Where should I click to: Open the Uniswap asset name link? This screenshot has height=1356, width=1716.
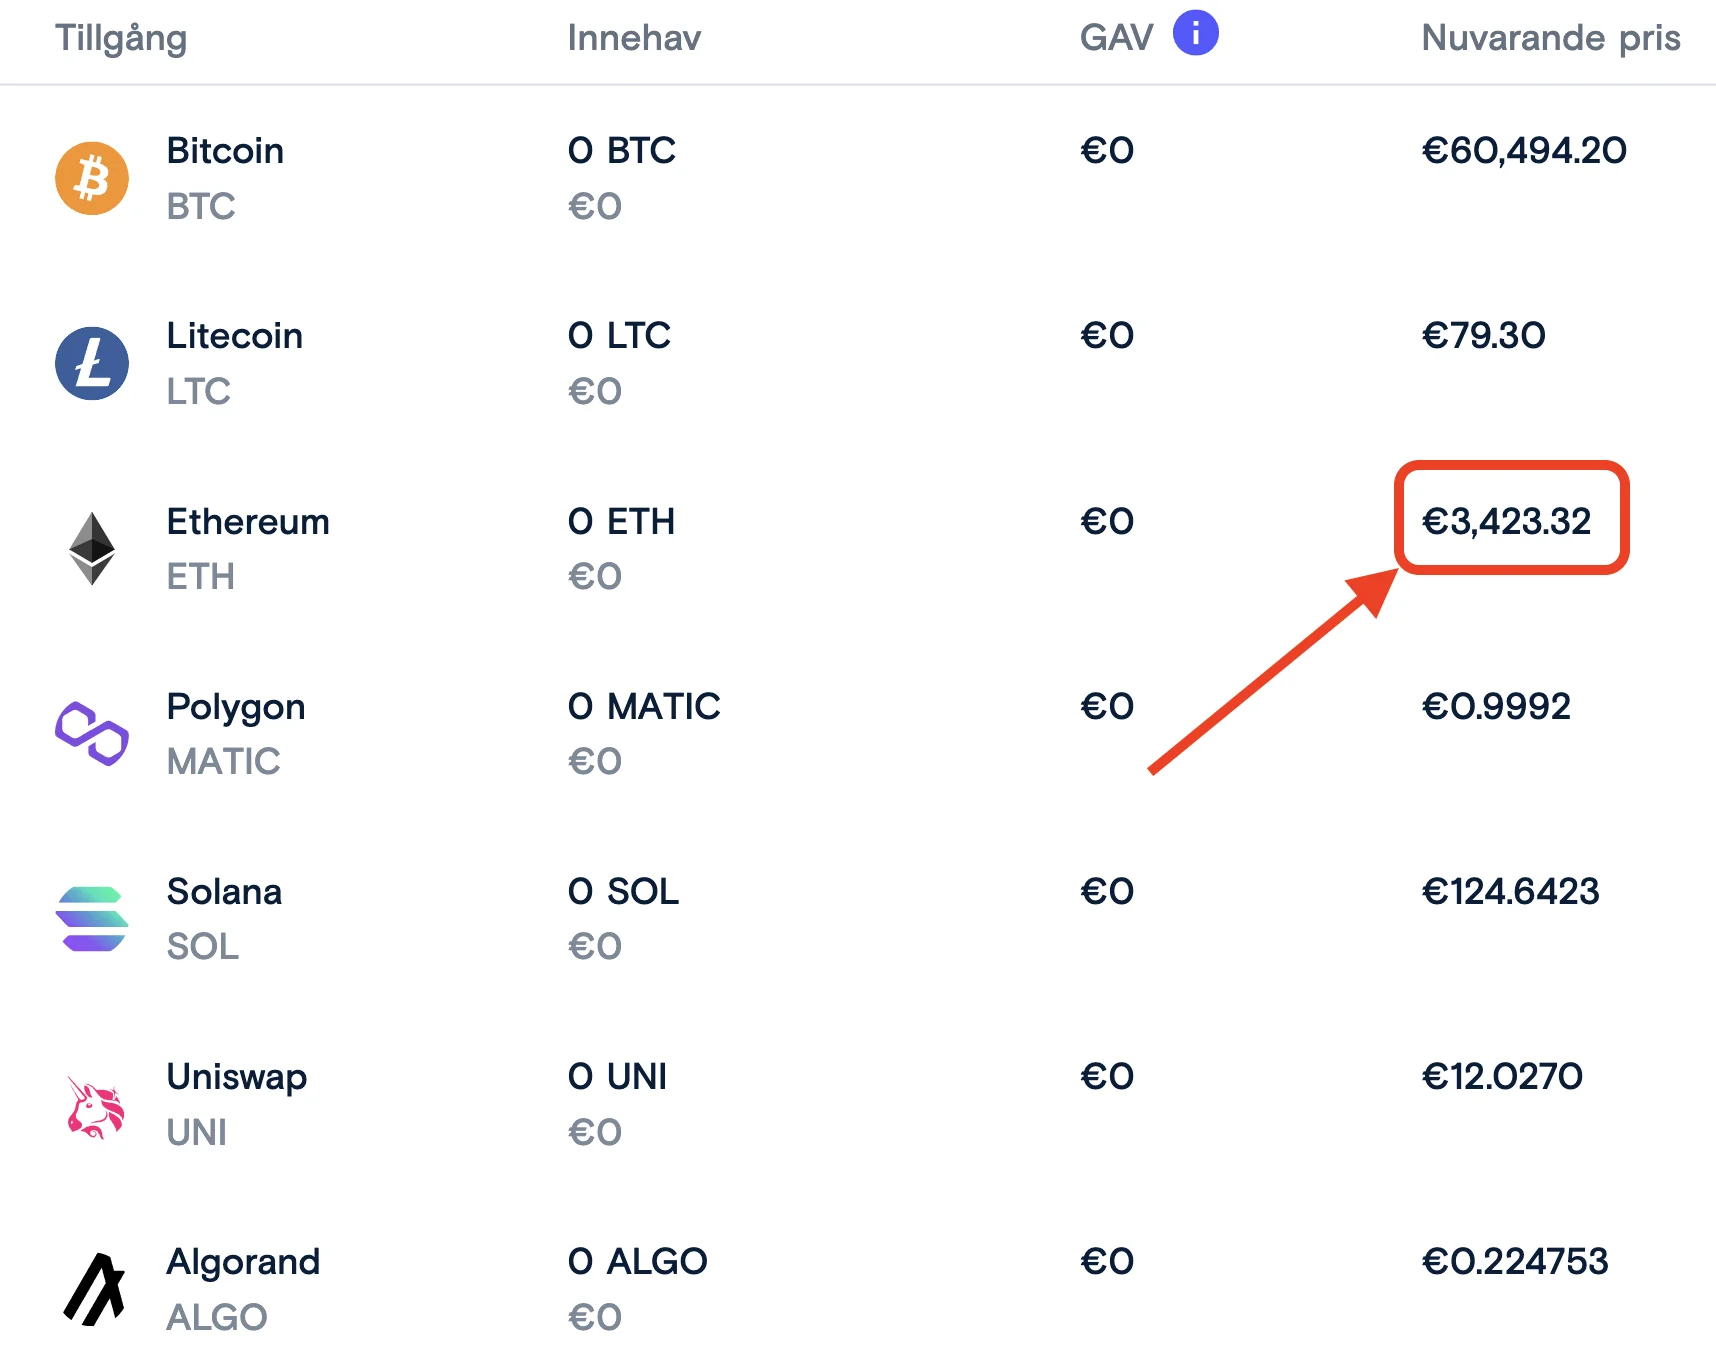[x=237, y=1077]
